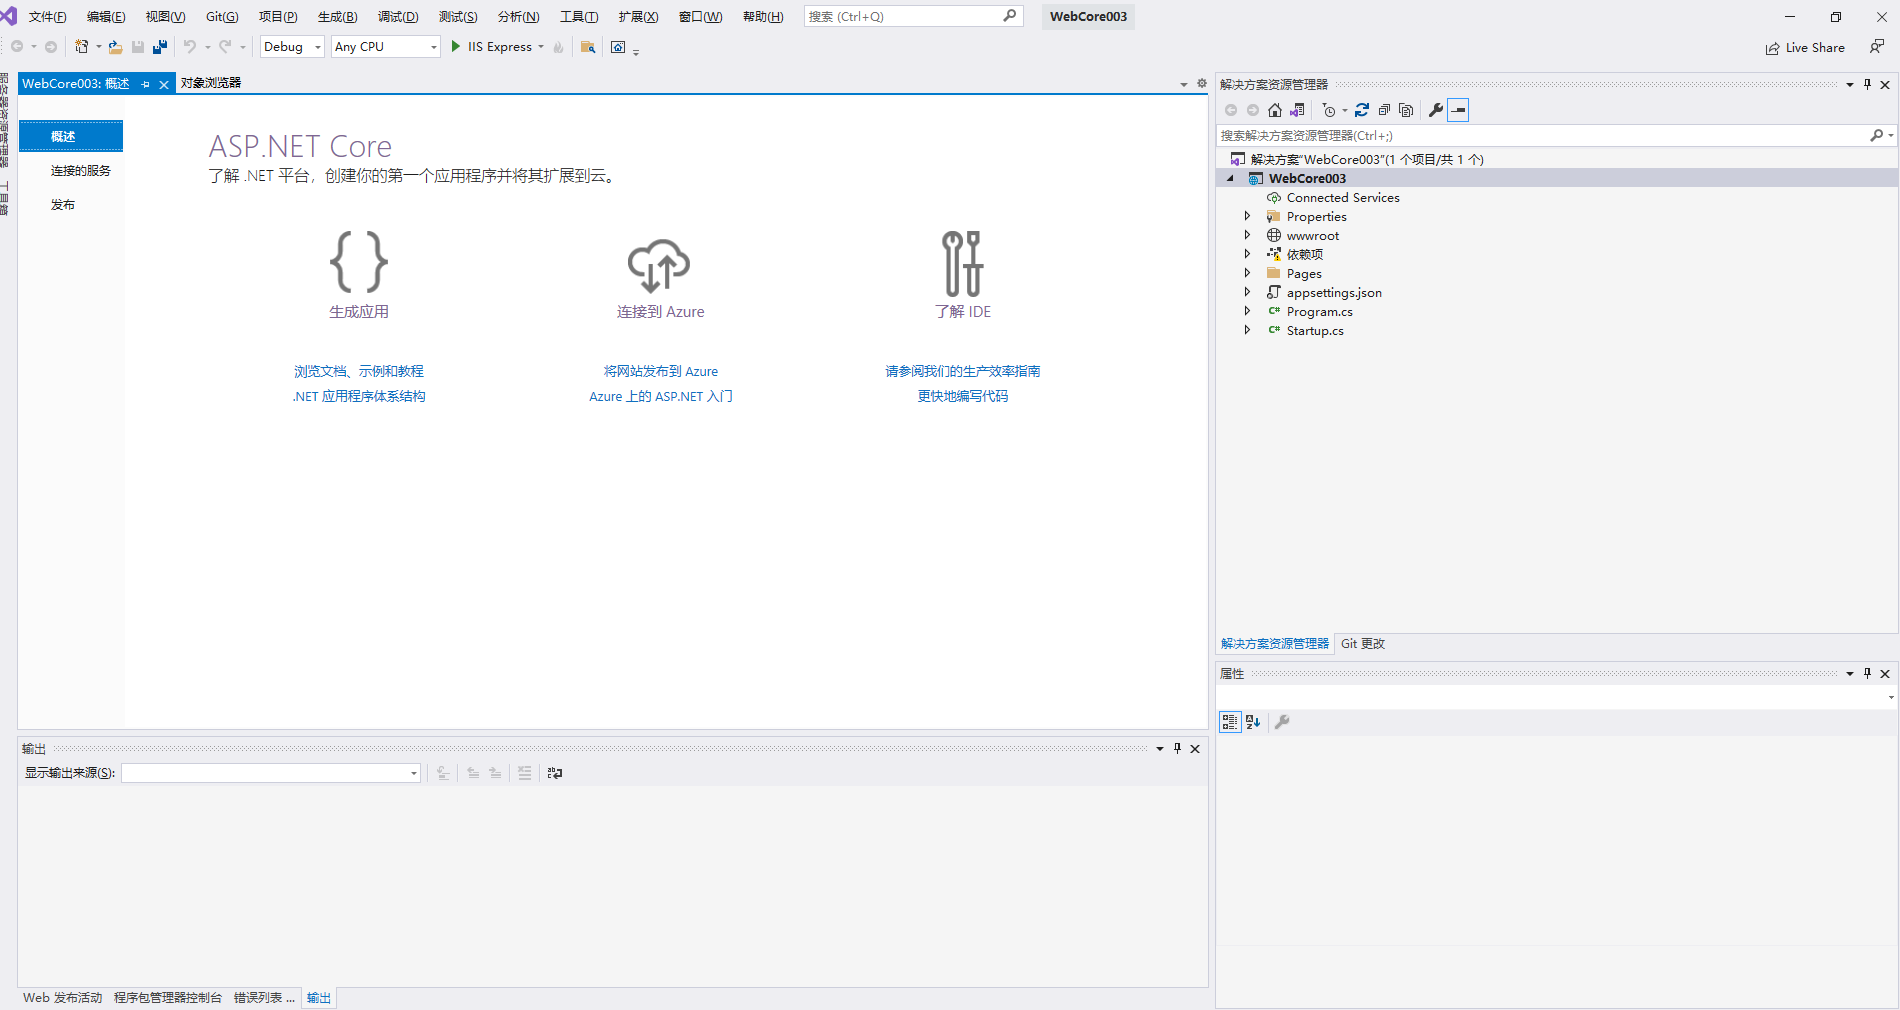The width and height of the screenshot is (1900, 1010).
Task: Open the Web 发布活动 bottom tab
Action: point(62,997)
